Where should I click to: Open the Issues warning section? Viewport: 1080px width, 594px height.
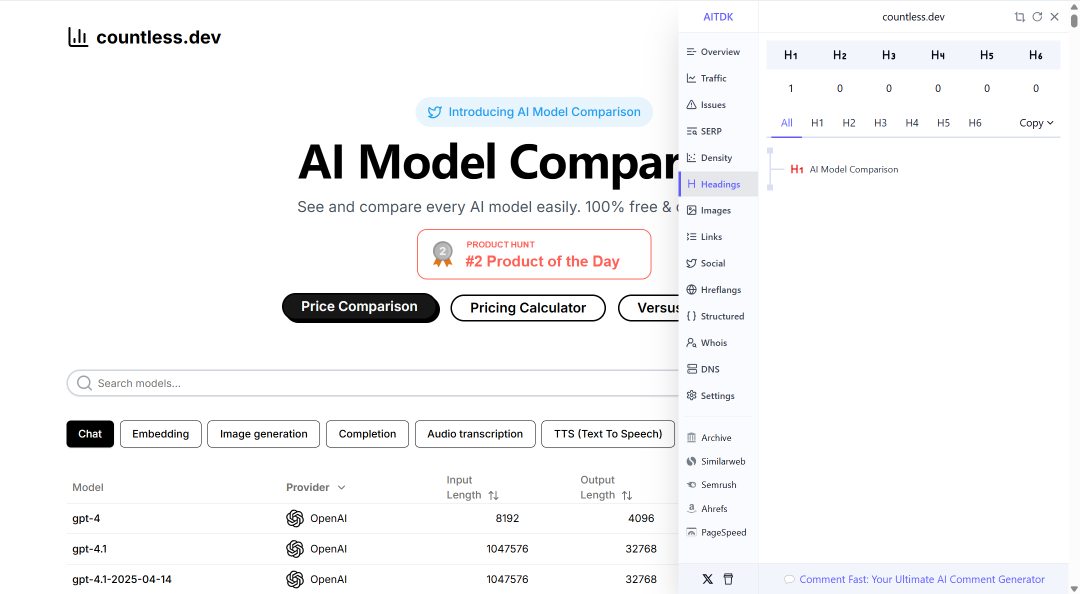click(718, 105)
